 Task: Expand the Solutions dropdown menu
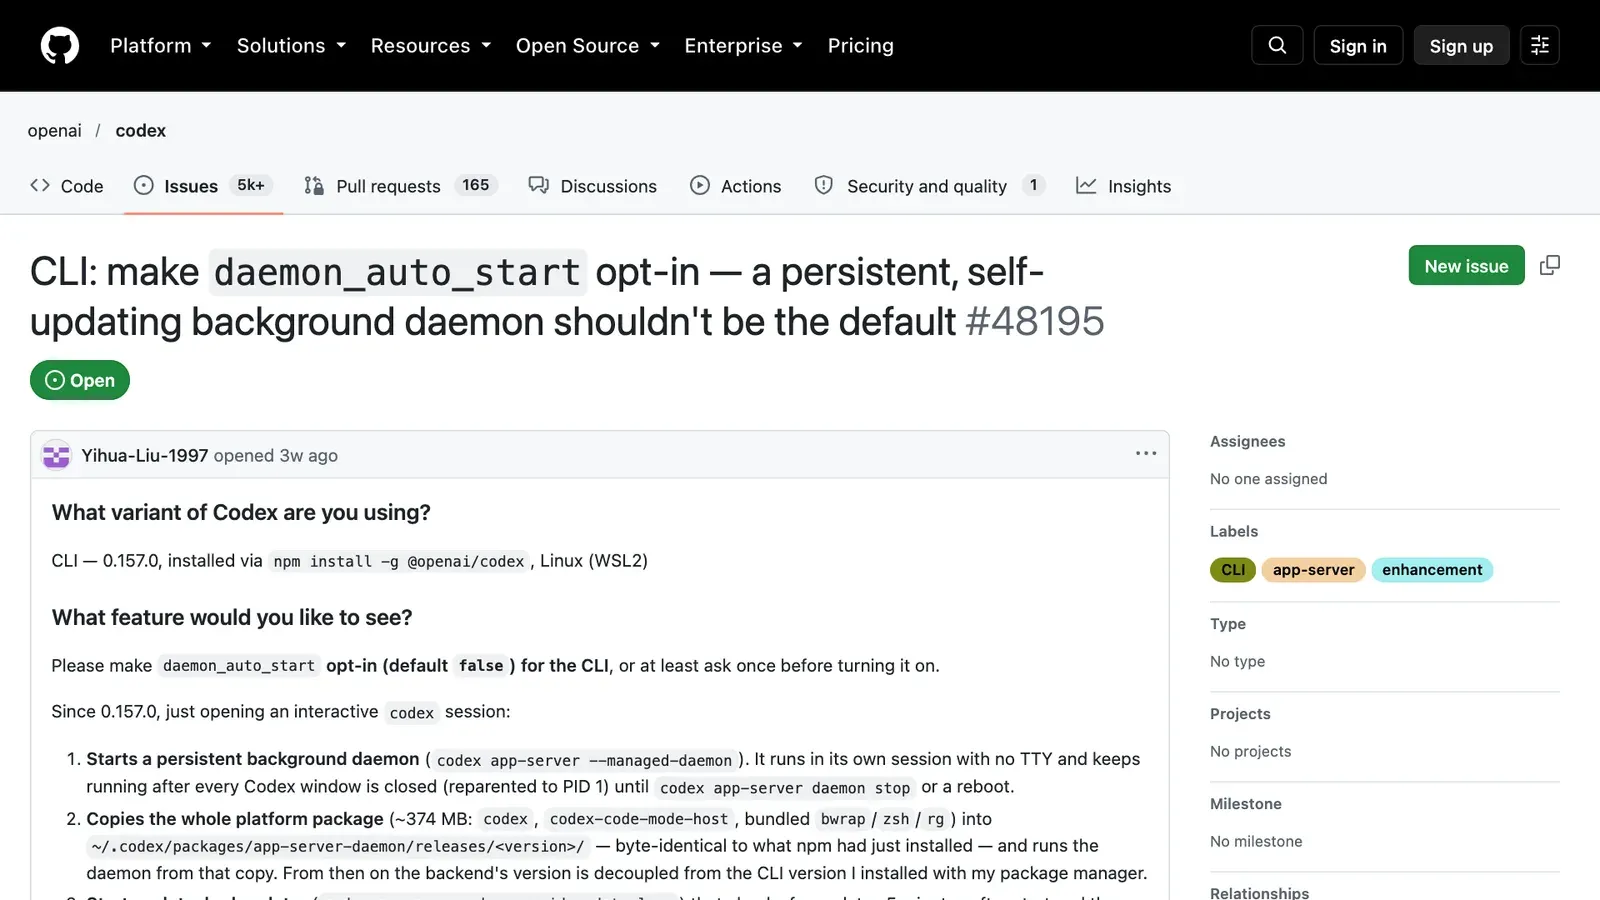click(x=291, y=46)
